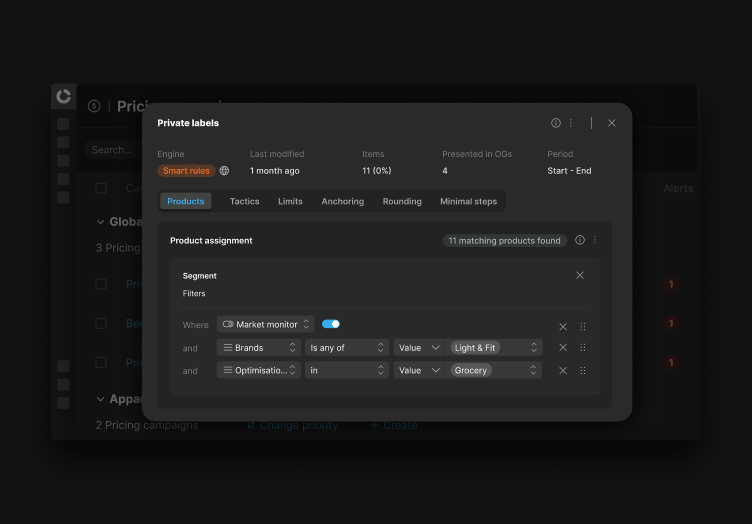Click the app logo in background sidebar
Screen dimensions: 752x524
tap(63, 96)
